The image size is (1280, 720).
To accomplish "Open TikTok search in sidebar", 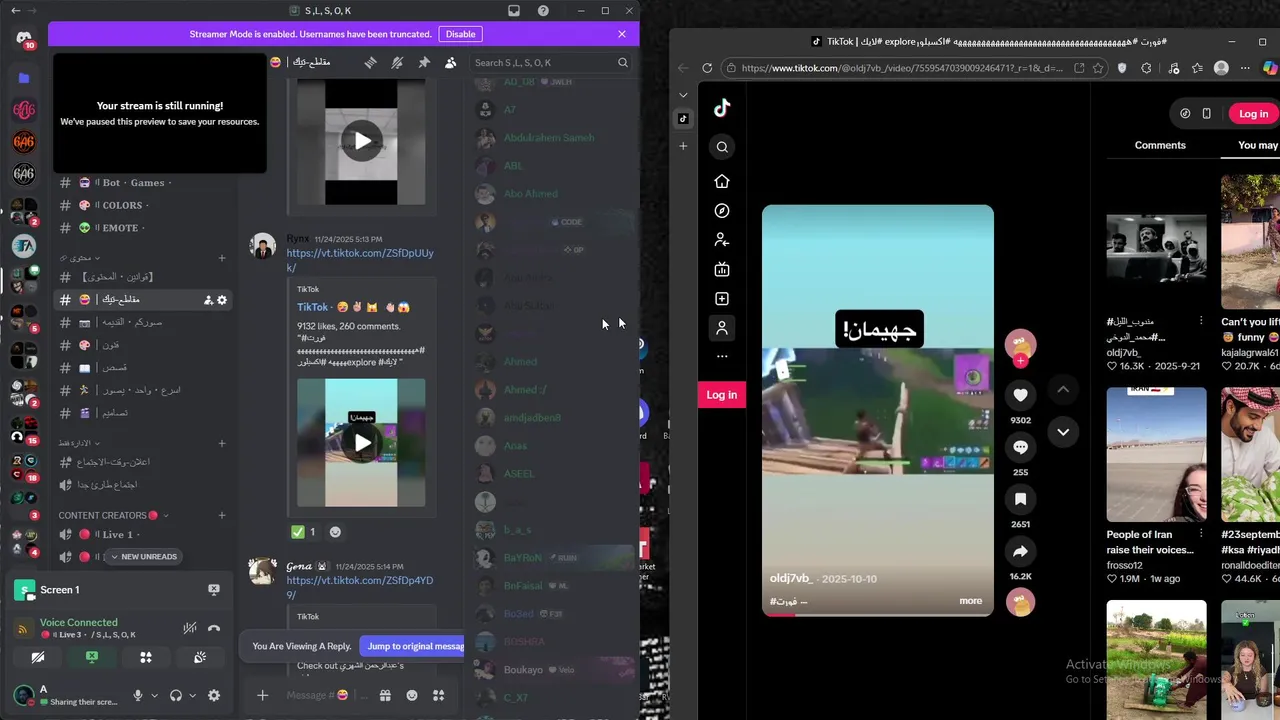I will pyautogui.click(x=722, y=147).
